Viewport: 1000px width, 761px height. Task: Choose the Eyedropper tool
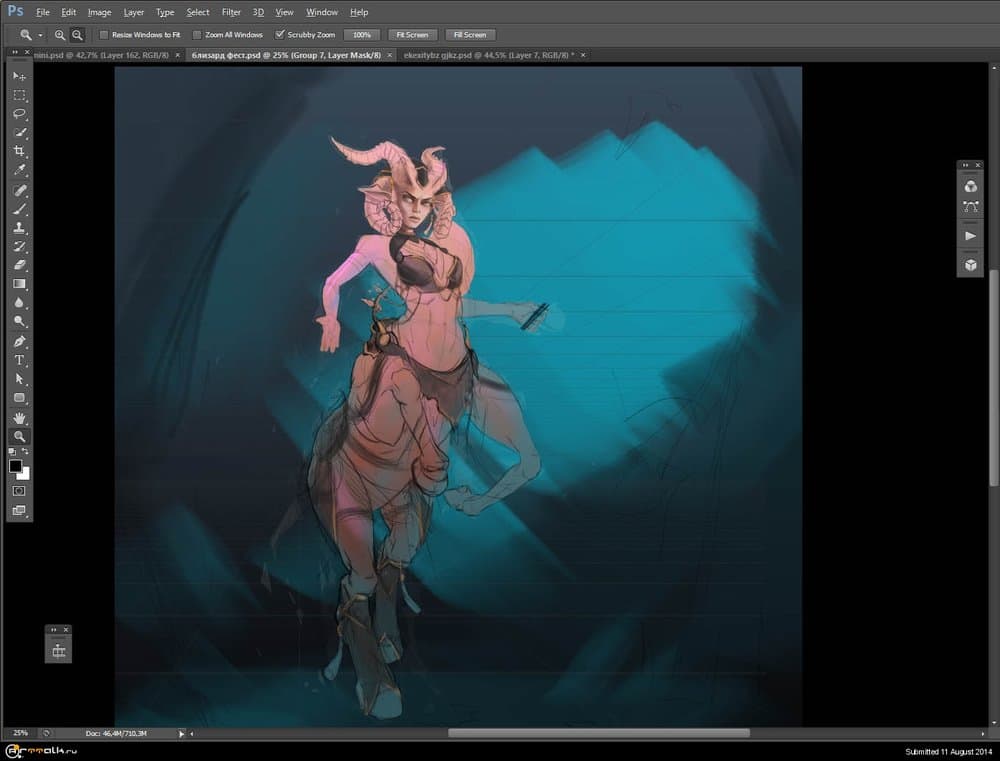click(x=19, y=171)
